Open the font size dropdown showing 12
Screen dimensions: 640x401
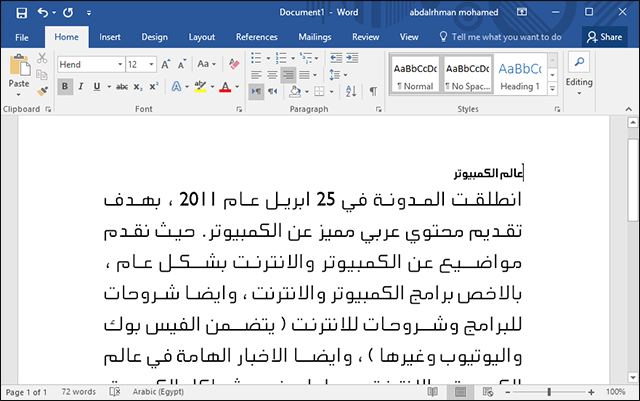pos(151,65)
